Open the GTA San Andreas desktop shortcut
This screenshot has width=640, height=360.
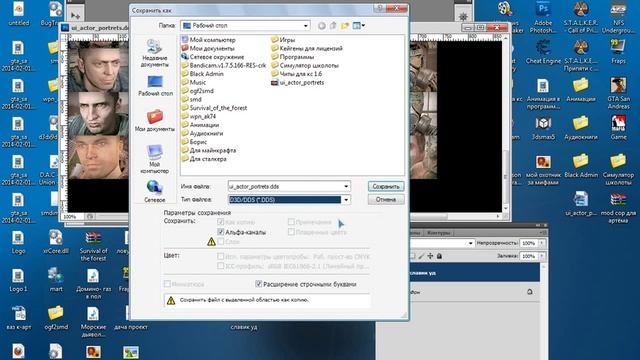click(x=618, y=93)
